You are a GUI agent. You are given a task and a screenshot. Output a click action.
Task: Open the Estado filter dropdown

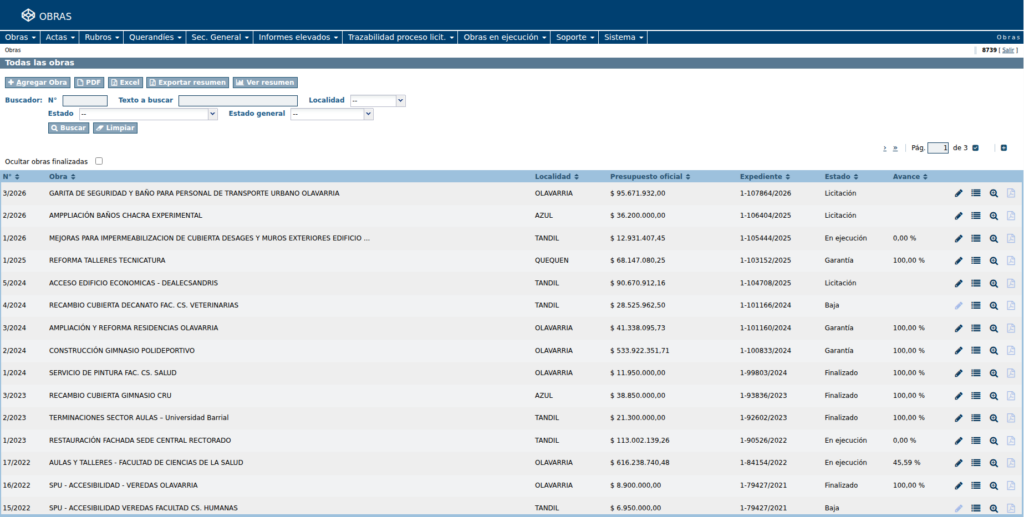point(148,114)
